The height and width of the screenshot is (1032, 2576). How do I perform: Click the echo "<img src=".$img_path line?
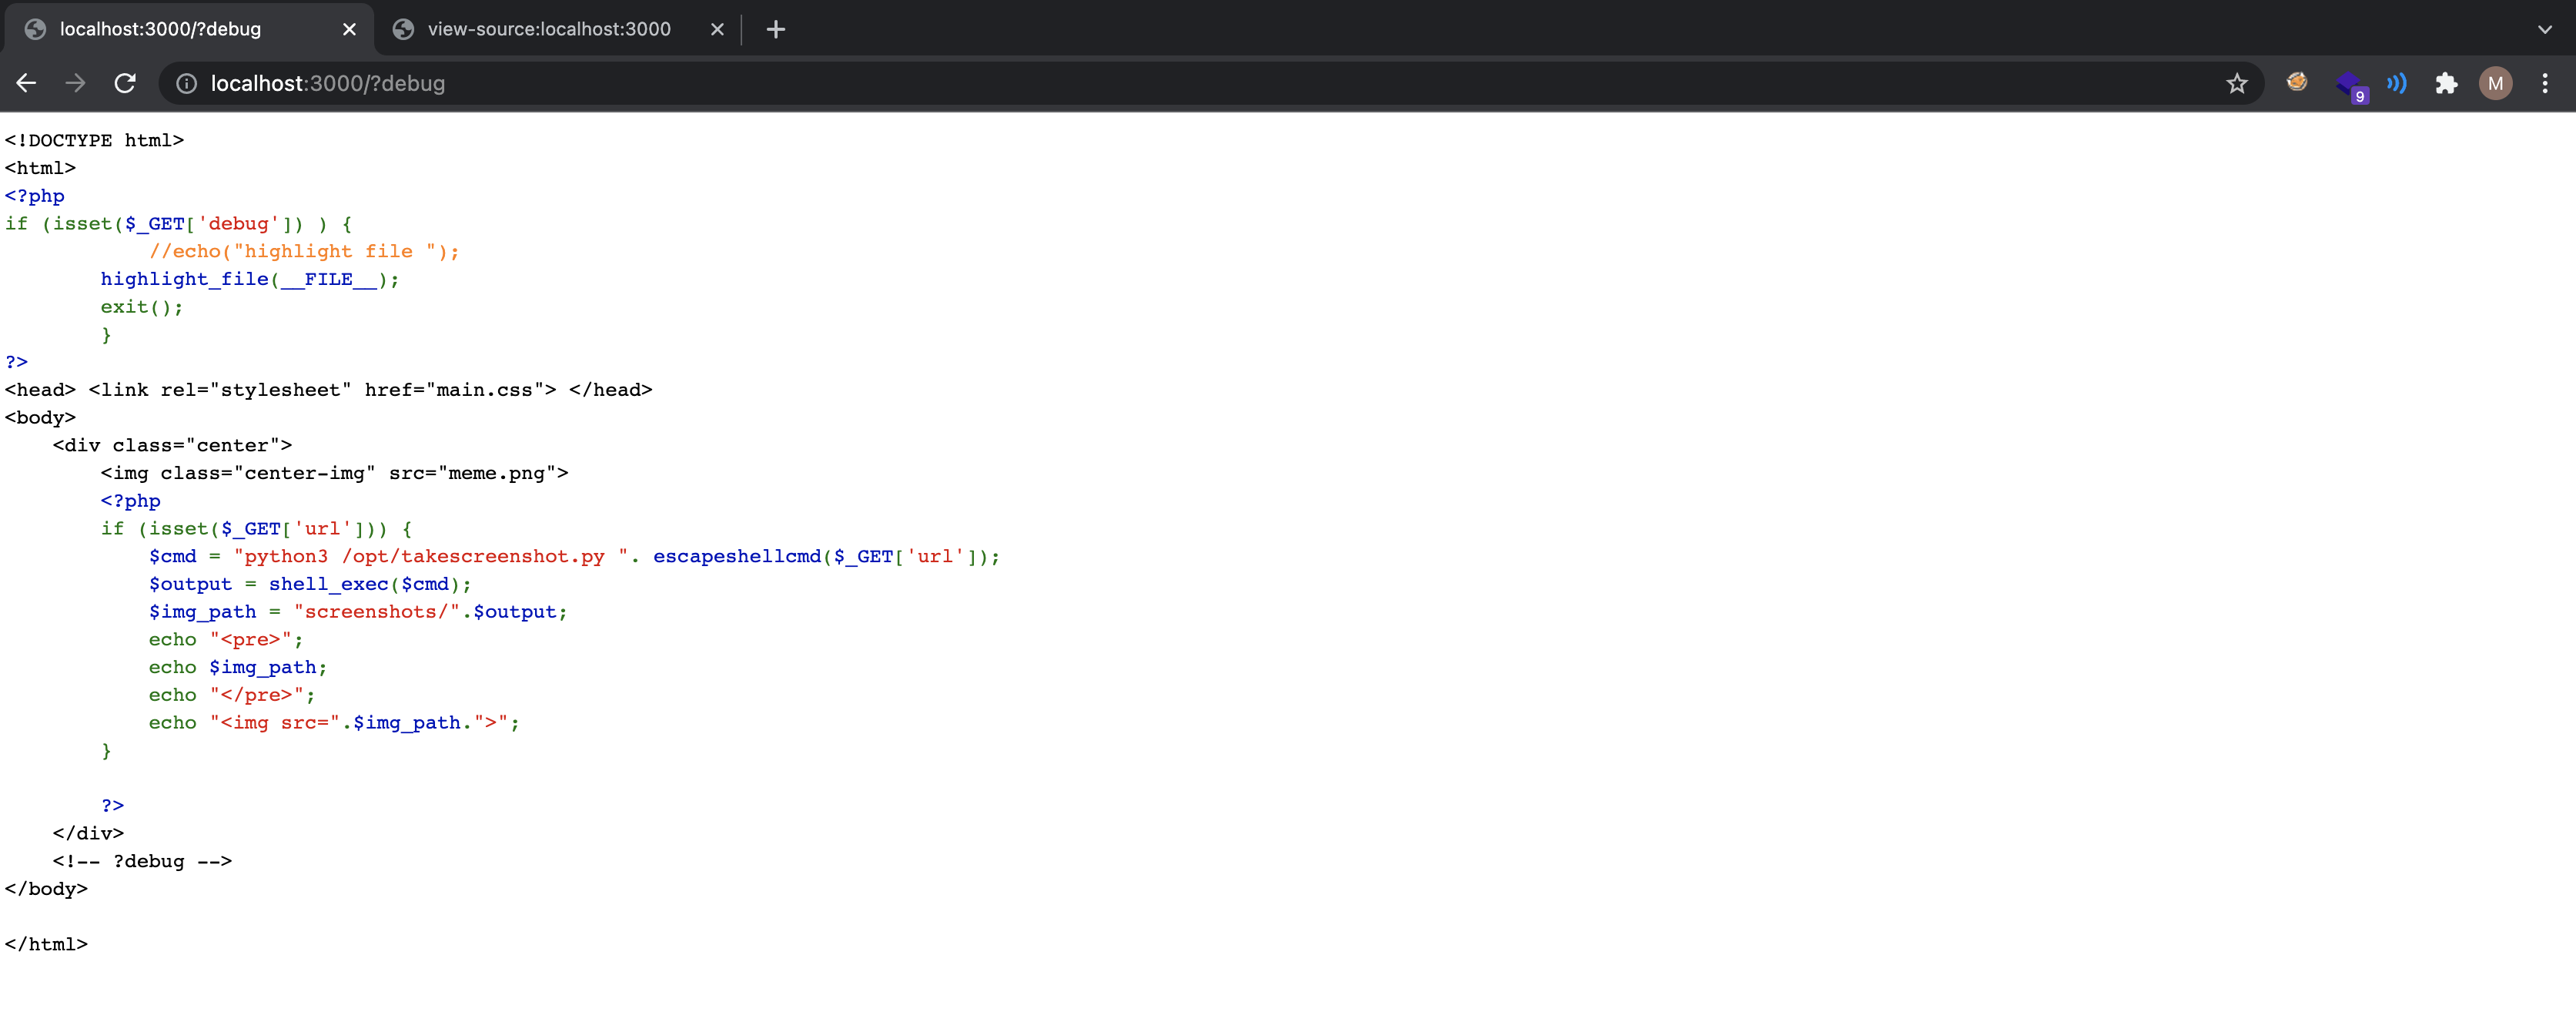click(334, 723)
